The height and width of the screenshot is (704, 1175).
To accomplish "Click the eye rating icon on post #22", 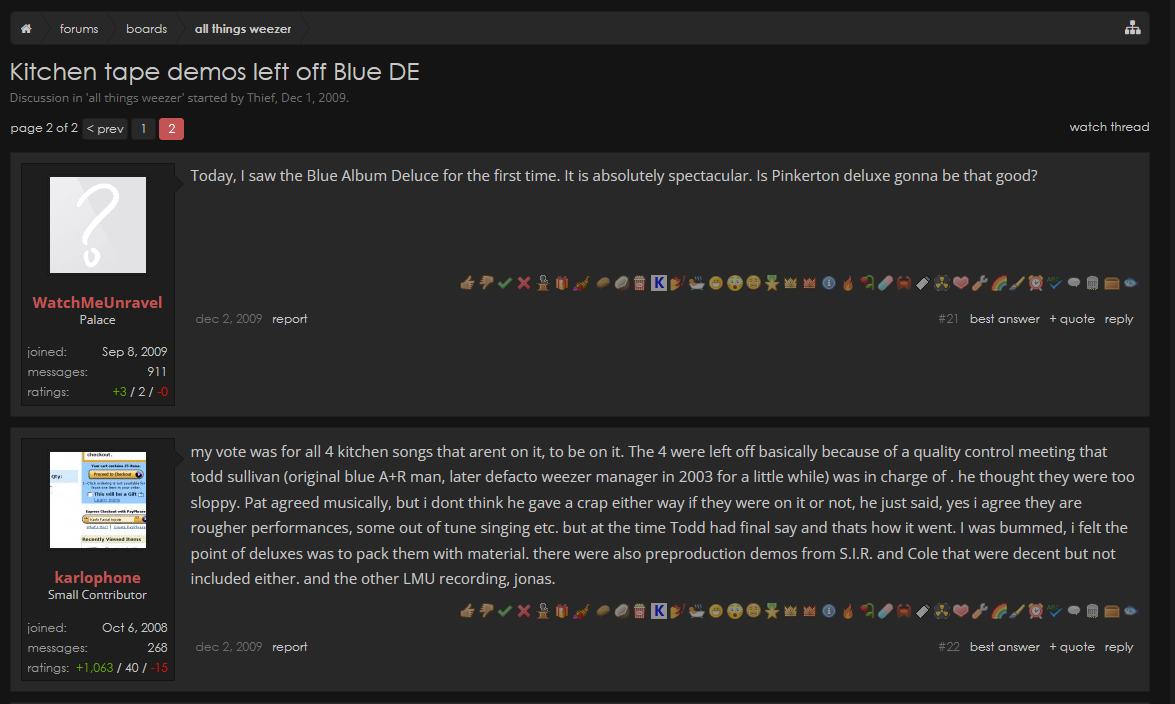I will (x=1131, y=610).
